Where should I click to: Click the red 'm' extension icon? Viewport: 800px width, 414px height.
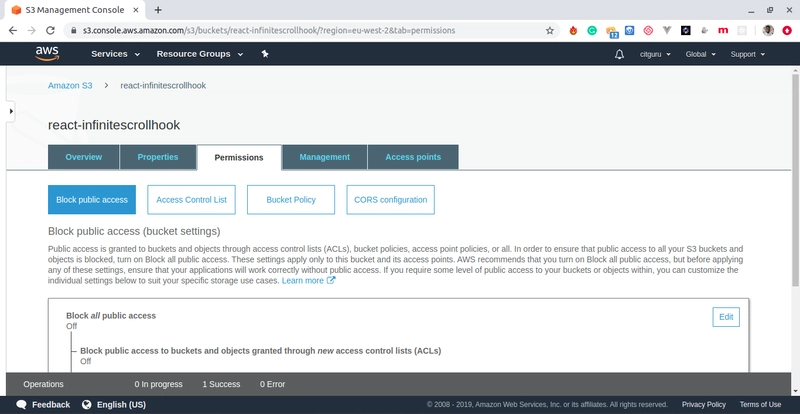click(723, 31)
